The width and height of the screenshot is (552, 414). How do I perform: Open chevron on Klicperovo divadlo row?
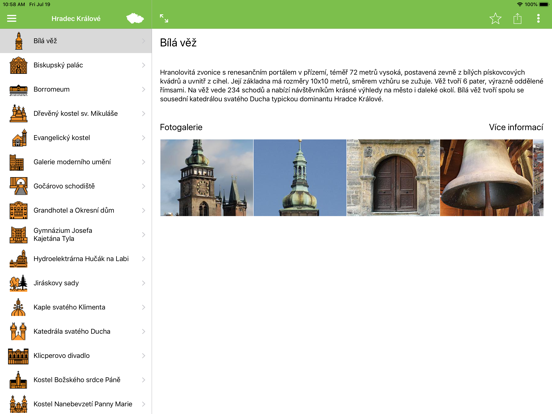coord(144,356)
